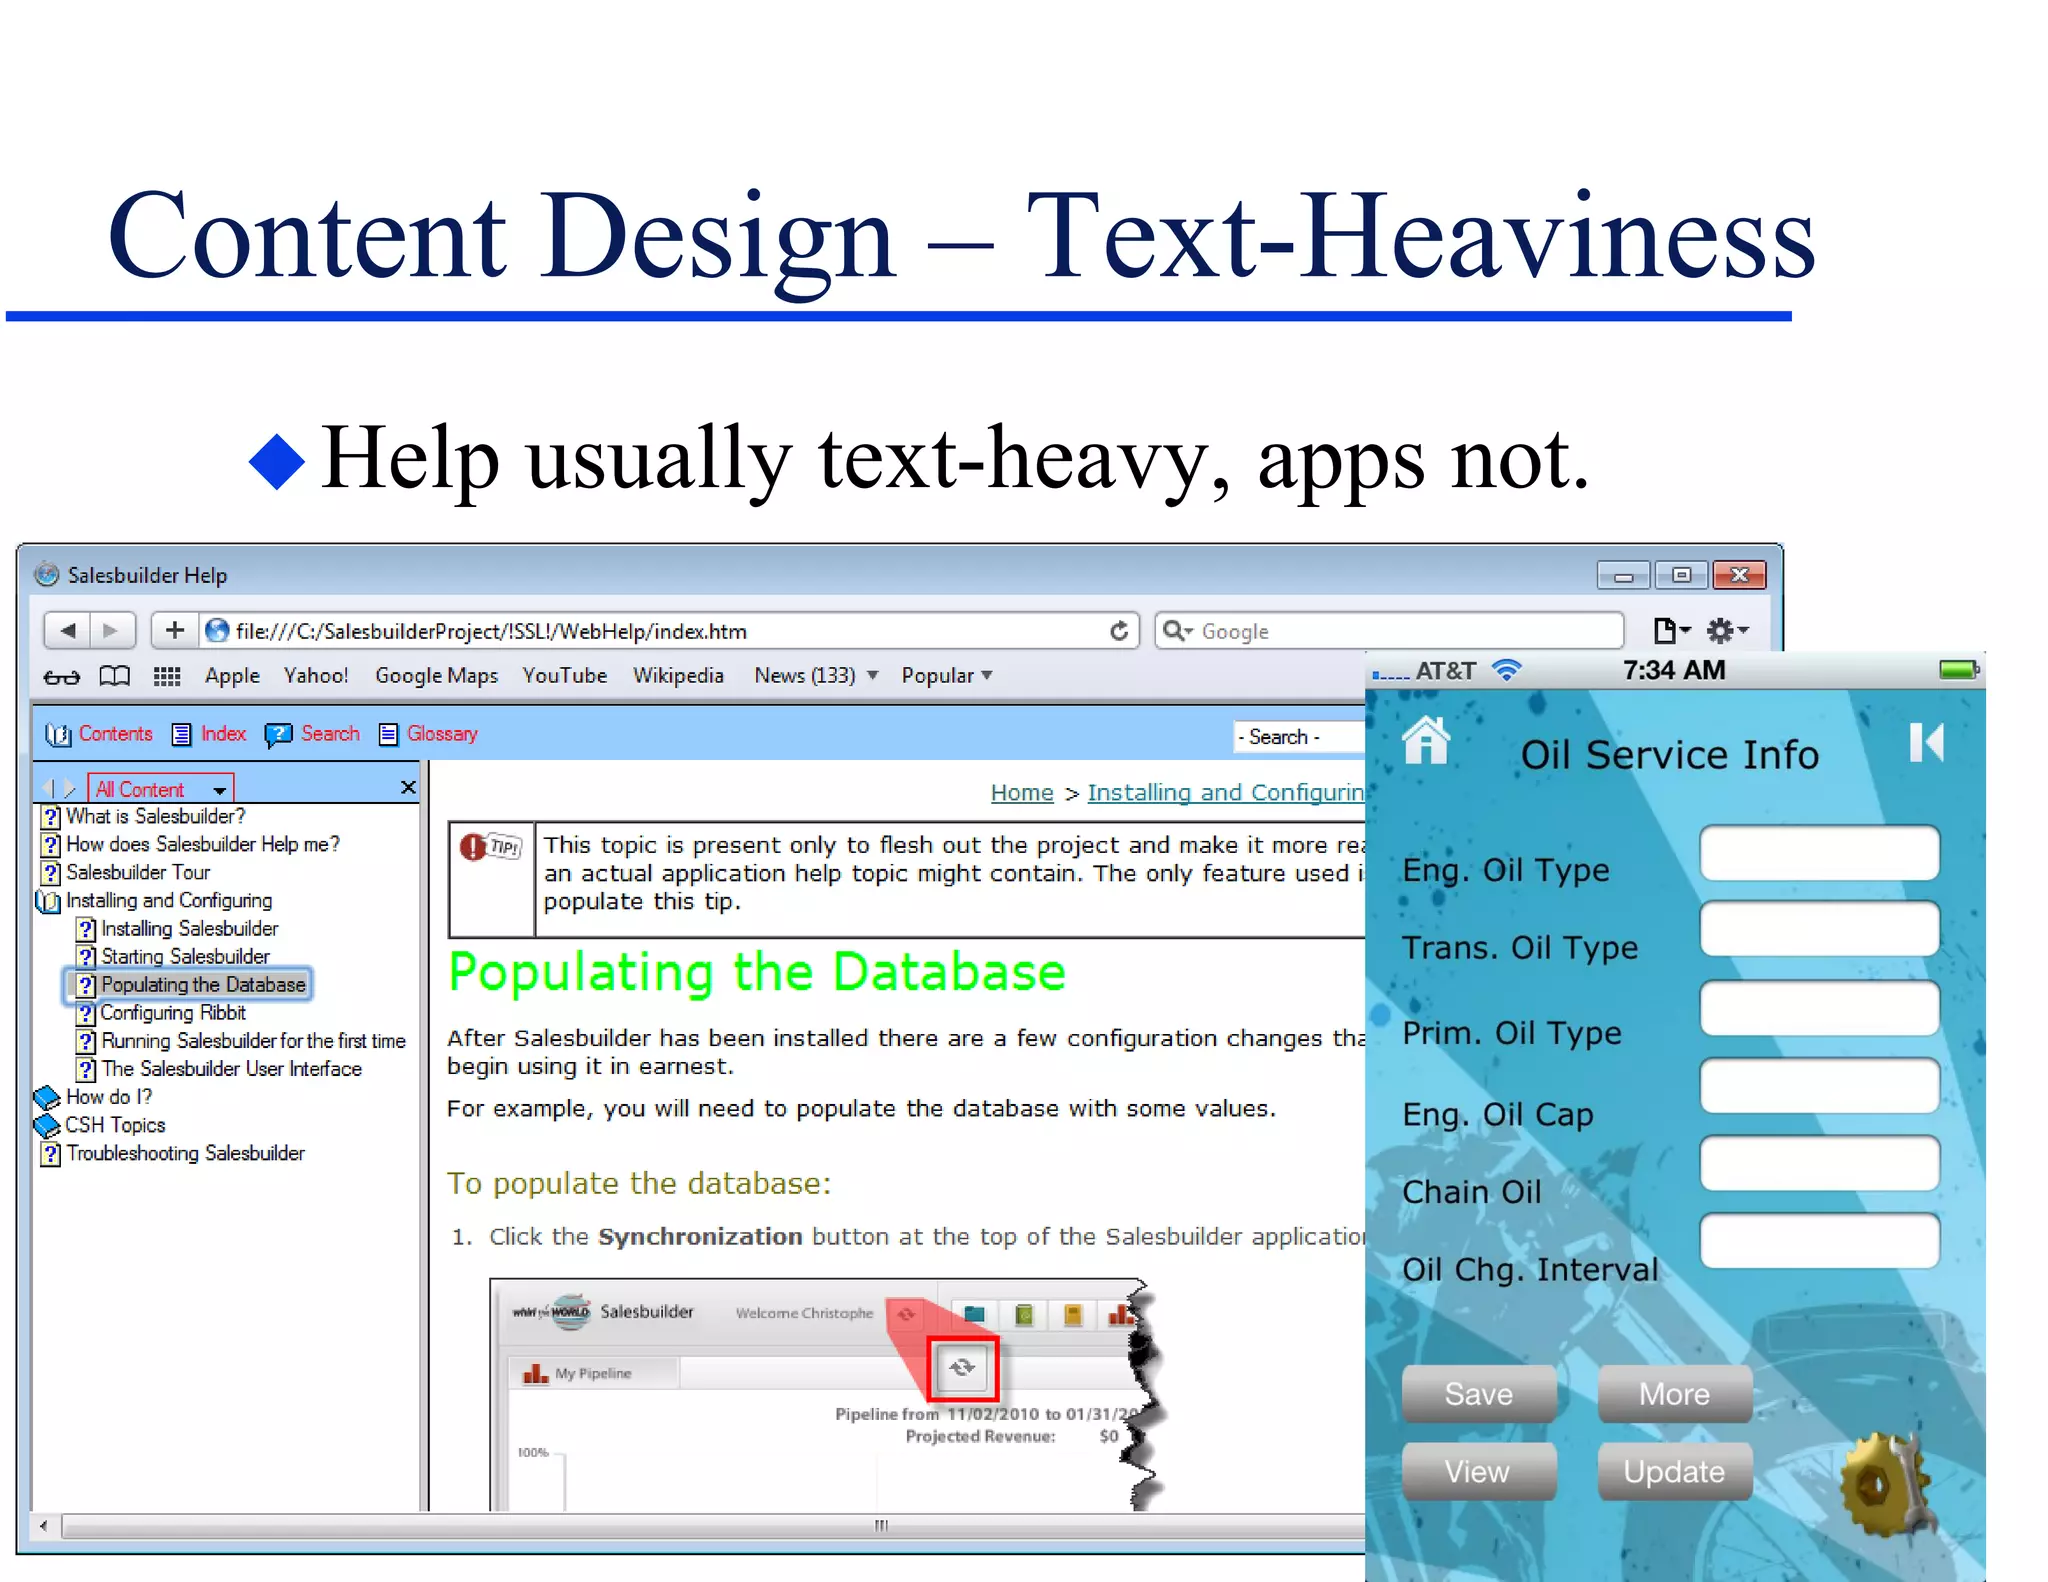Screen dimensions: 2048x1582
Task: Click the navigation pane previous arrow
Action: 49,789
